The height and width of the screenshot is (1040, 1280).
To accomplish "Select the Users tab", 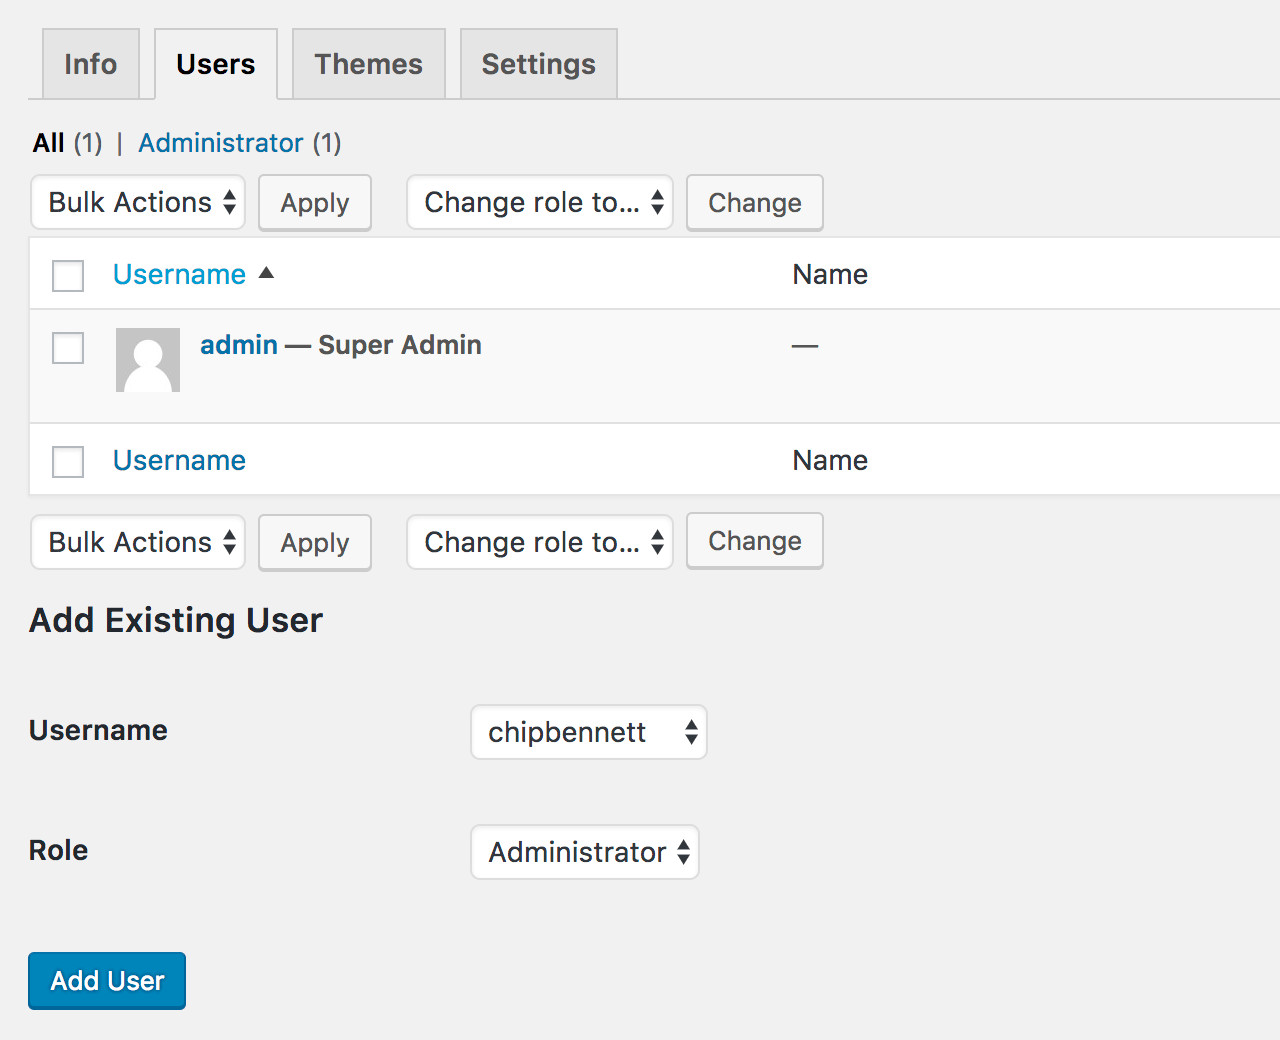I will point(216,64).
